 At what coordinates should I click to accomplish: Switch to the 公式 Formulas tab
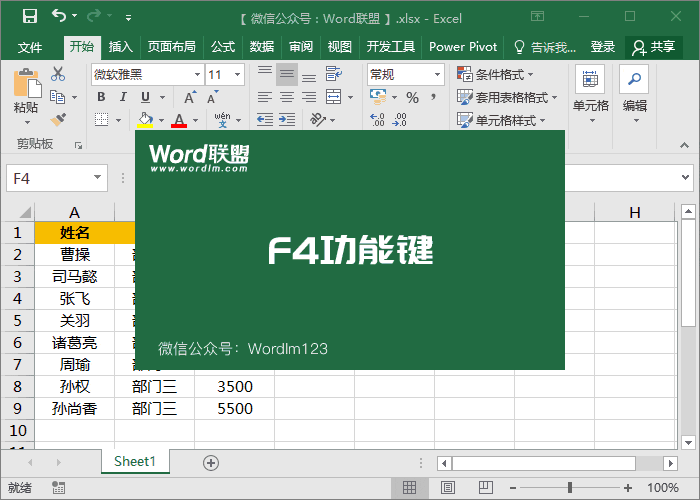pyautogui.click(x=223, y=46)
